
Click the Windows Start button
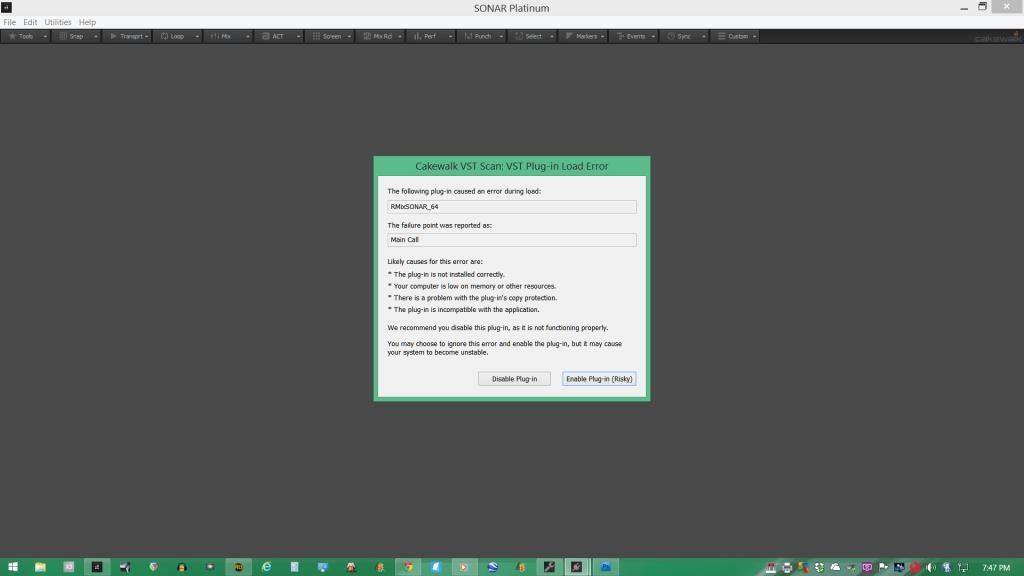[13, 567]
